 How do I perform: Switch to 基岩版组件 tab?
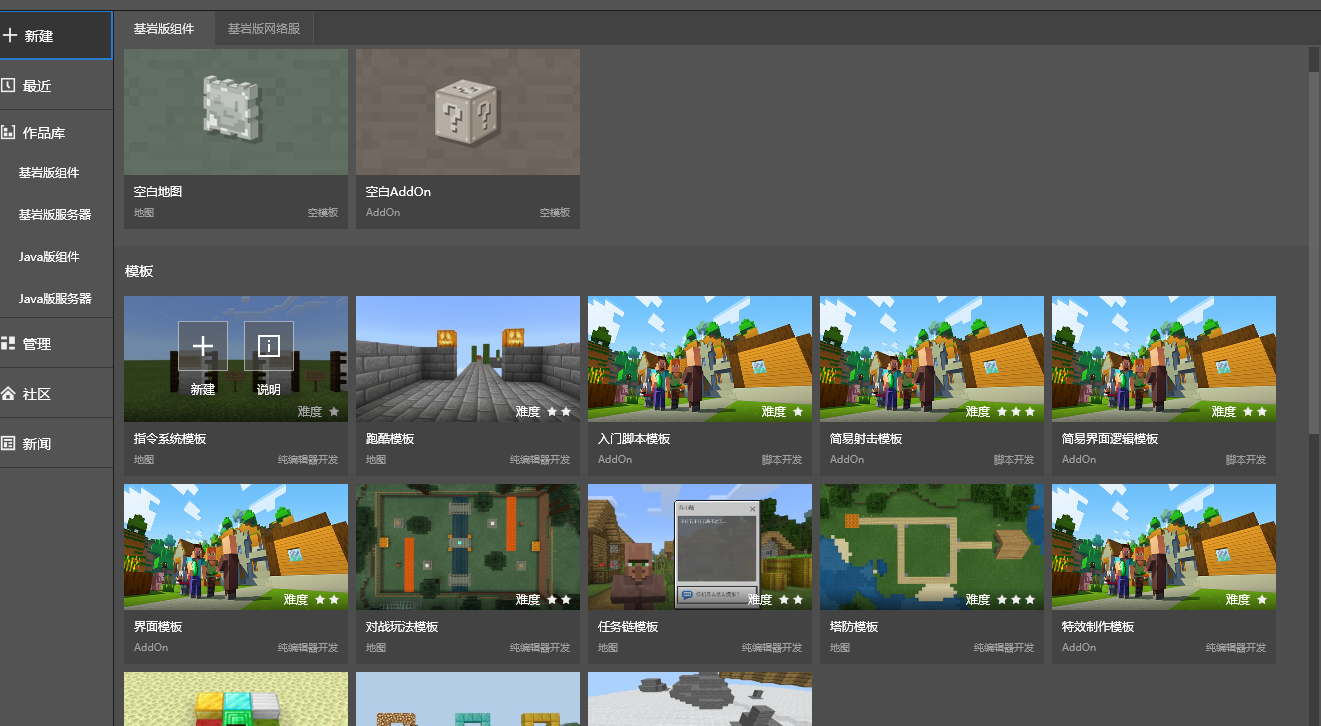click(164, 29)
